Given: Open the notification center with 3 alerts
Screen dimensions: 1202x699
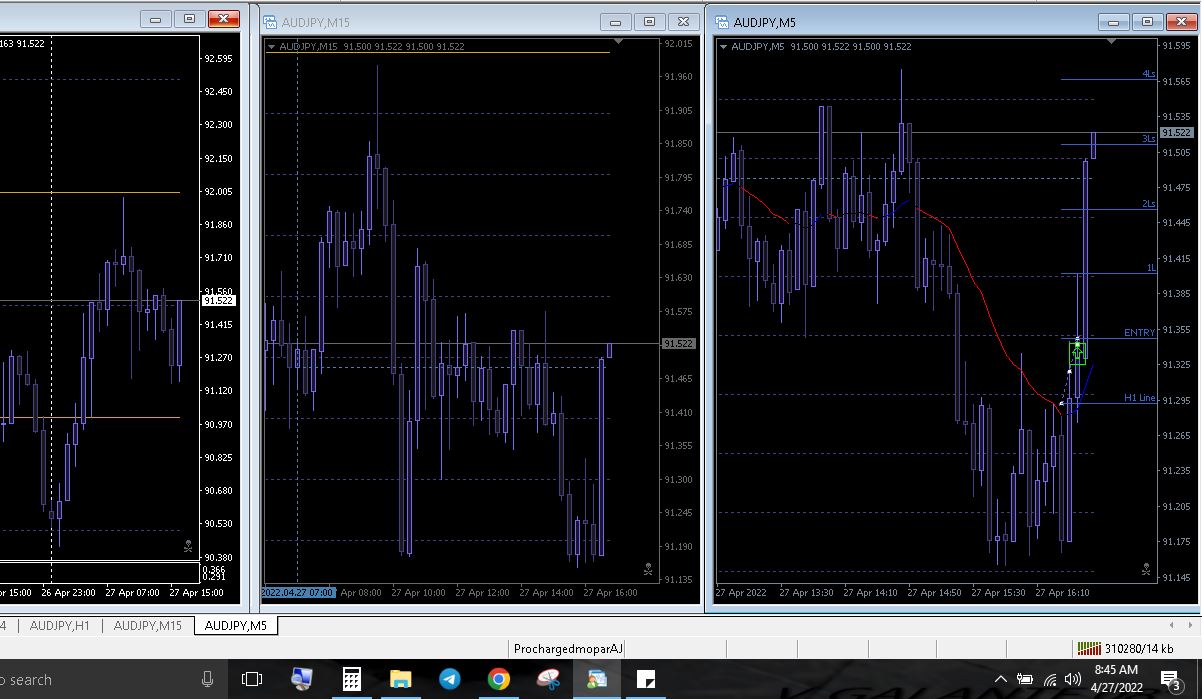Looking at the screenshot, I should pyautogui.click(x=1170, y=680).
